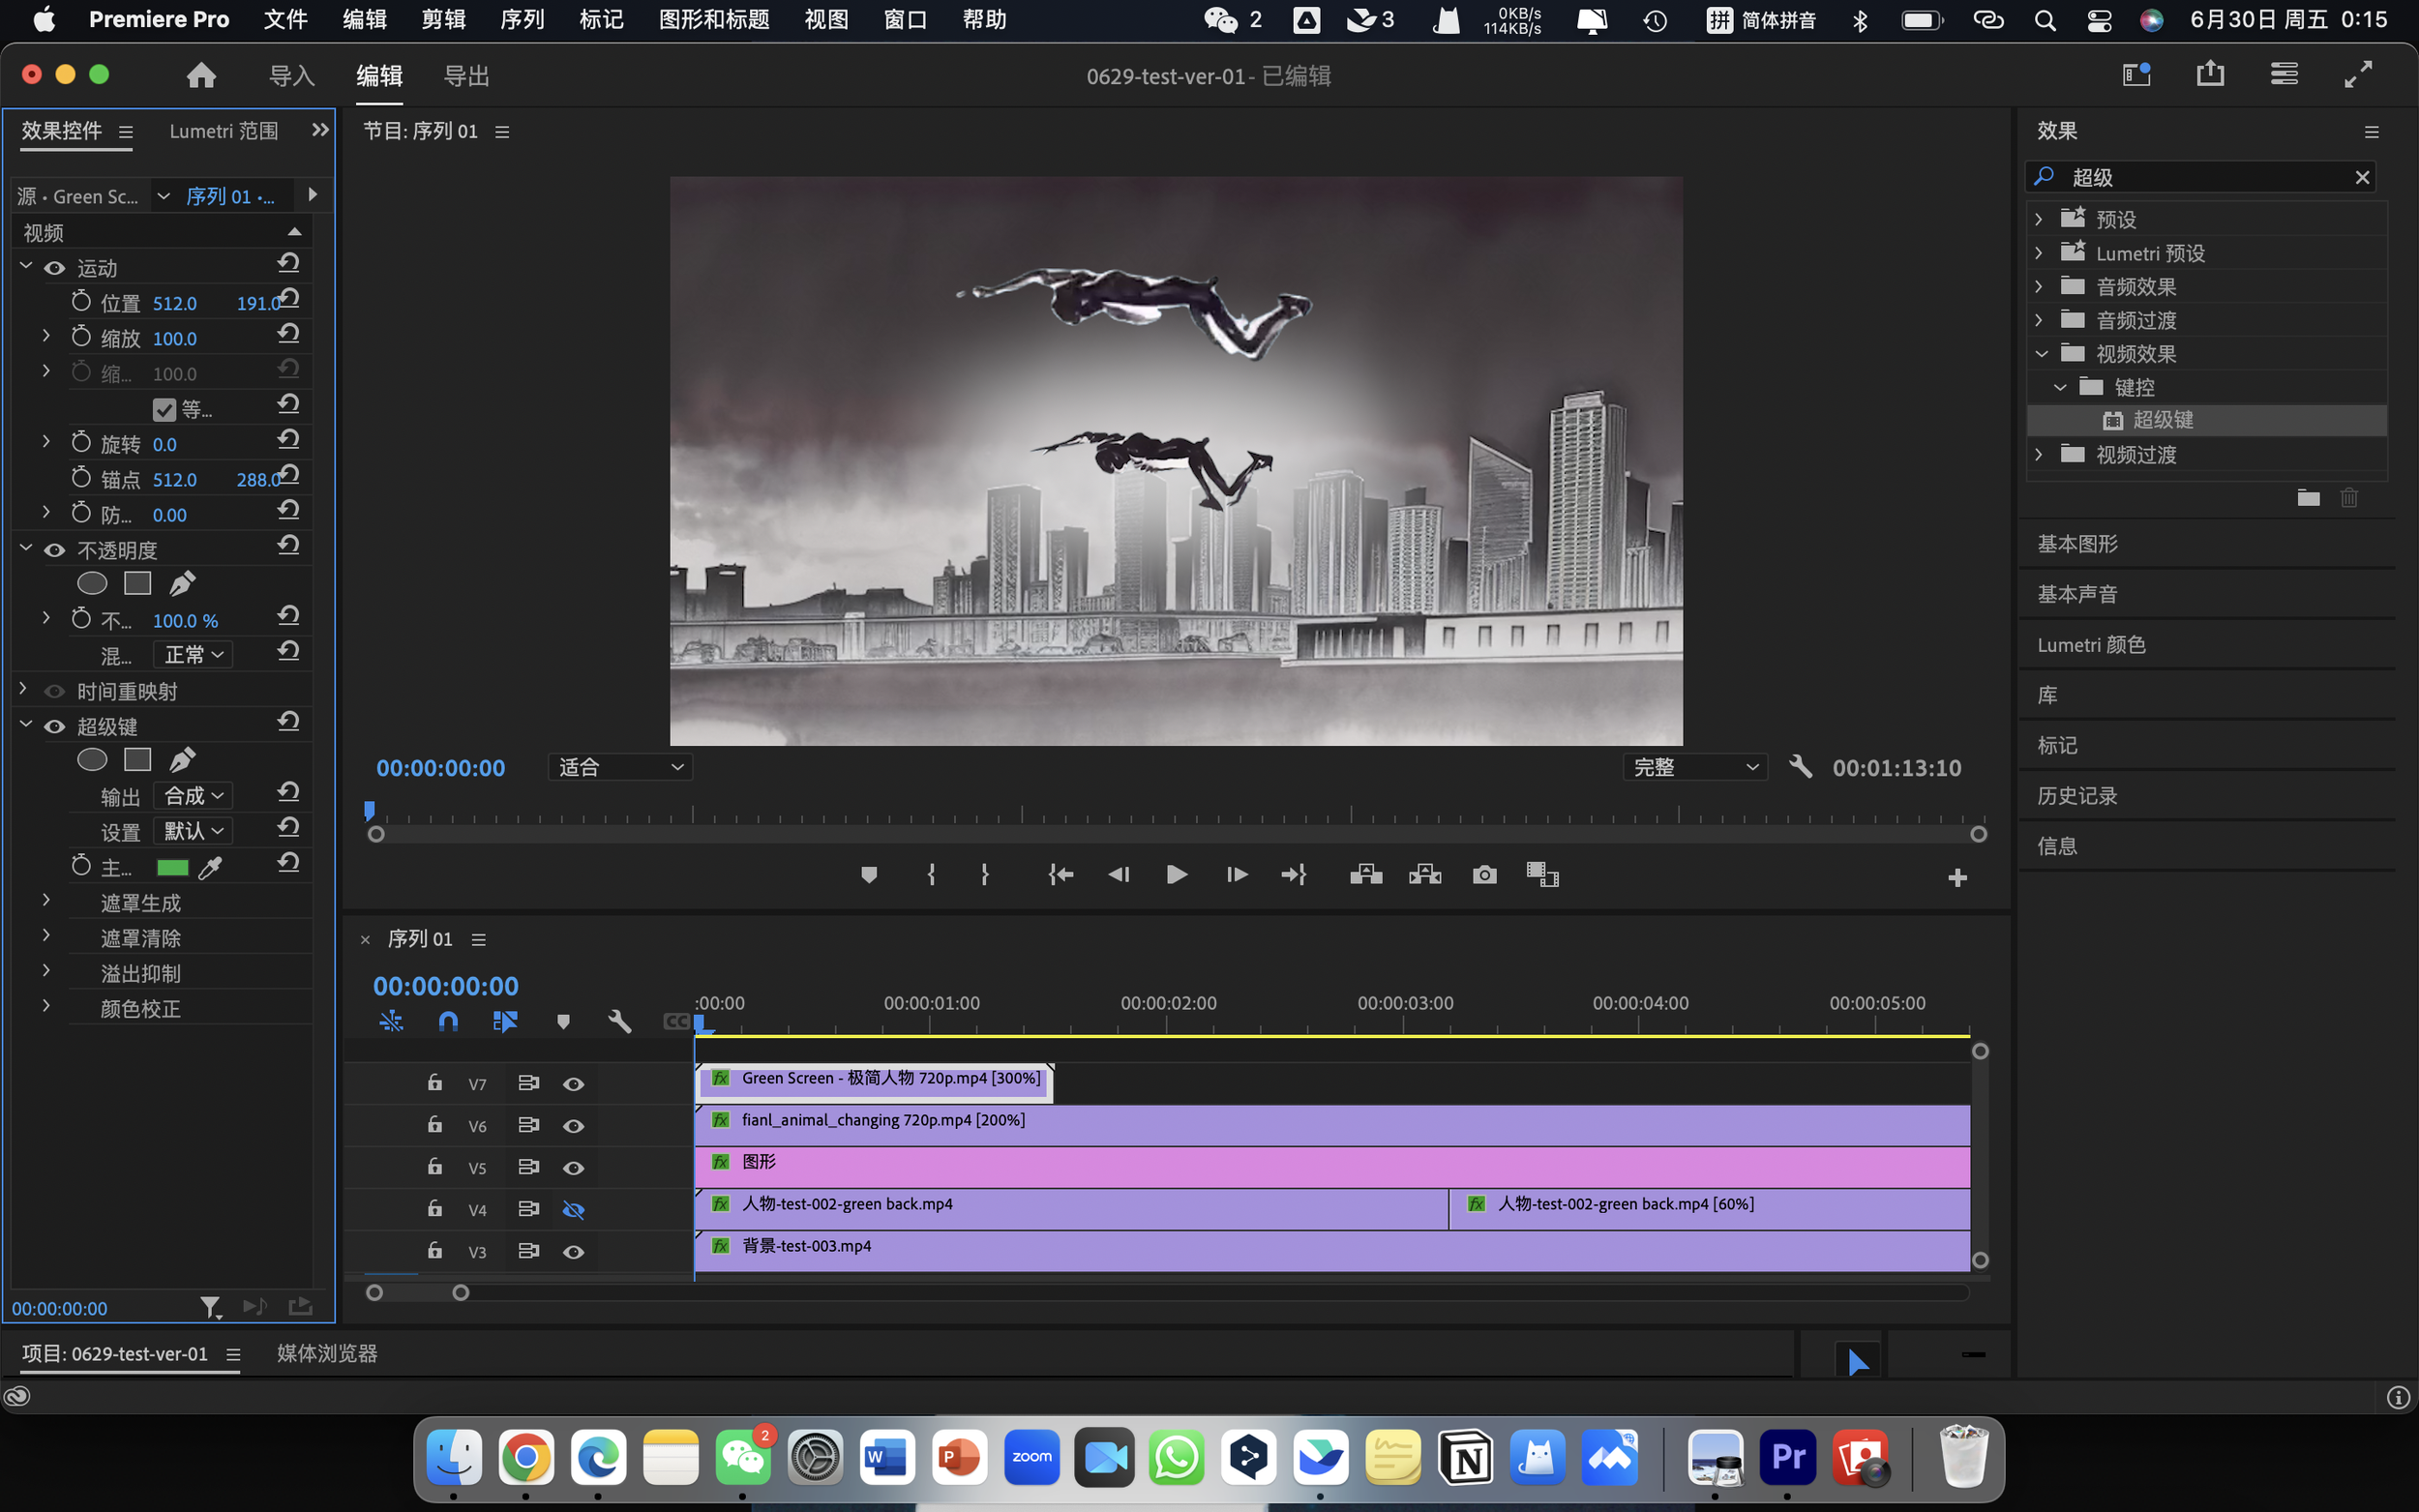Open the Export workspace
The width and height of the screenshot is (2419, 1512).
466,76
